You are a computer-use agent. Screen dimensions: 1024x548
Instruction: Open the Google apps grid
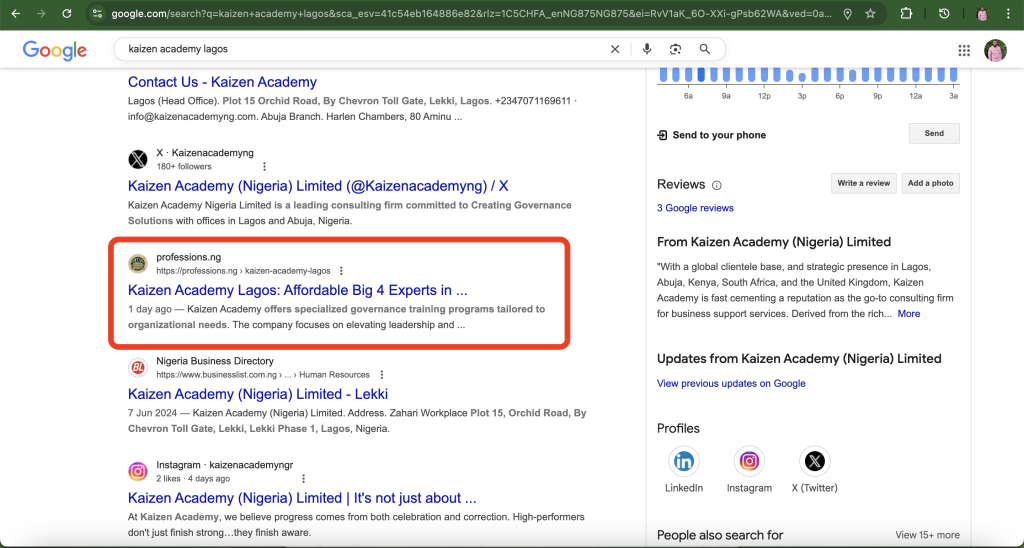pos(964,50)
